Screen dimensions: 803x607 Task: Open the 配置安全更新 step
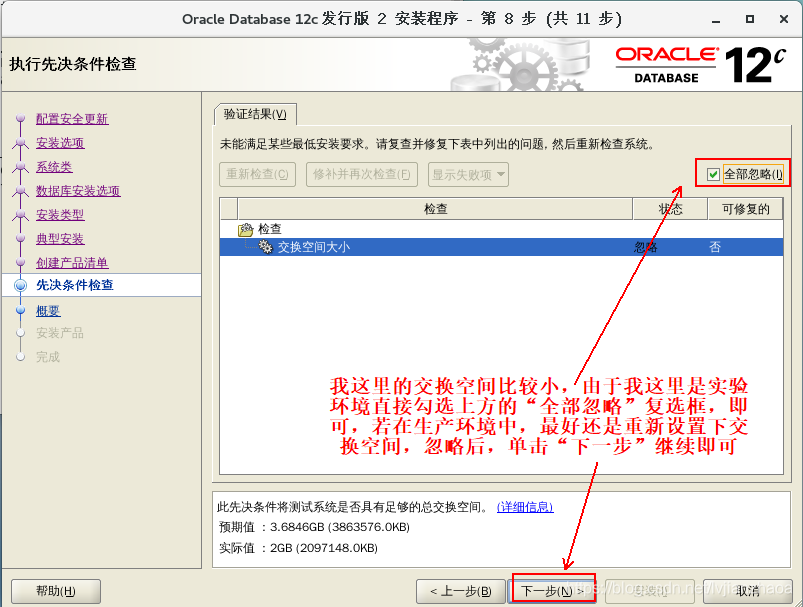[x=72, y=119]
